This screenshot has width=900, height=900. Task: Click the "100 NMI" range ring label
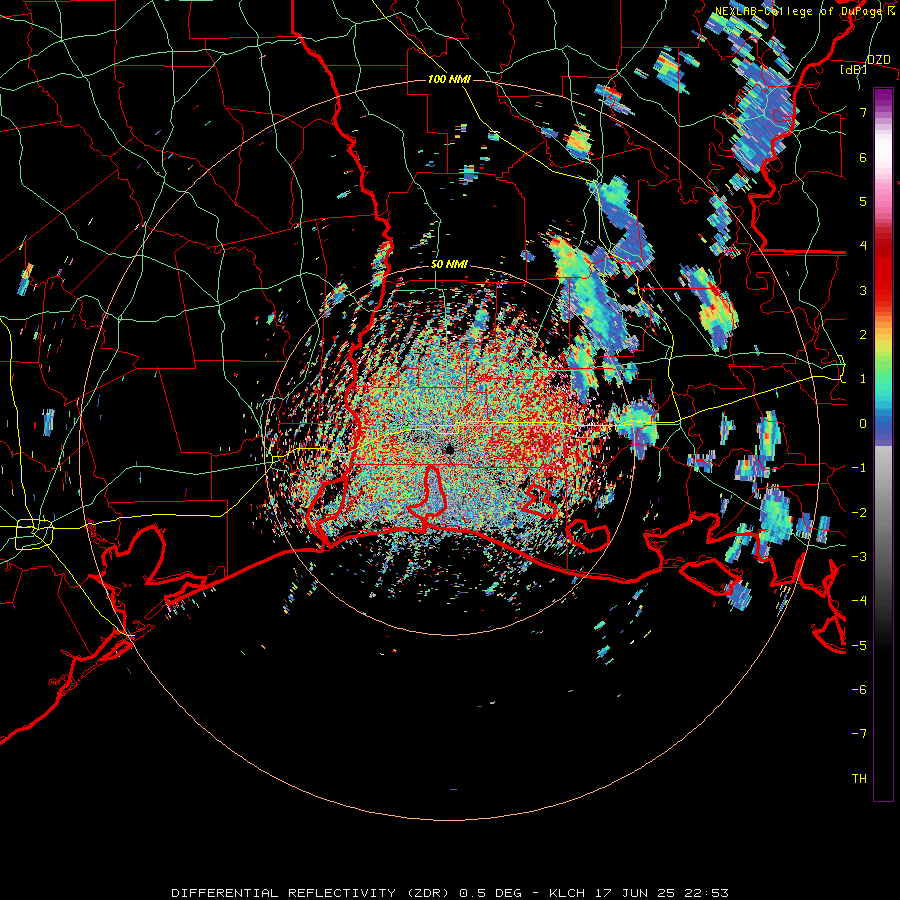tap(449, 79)
